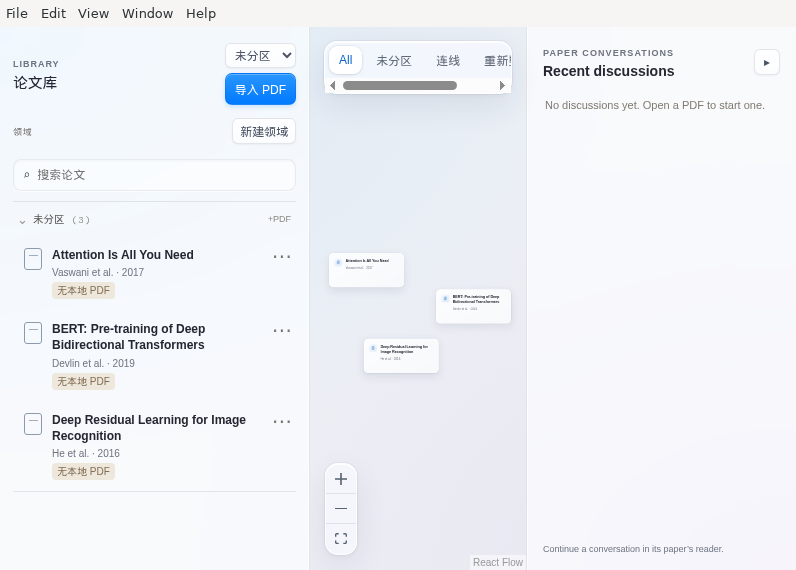Open the Edit menu
This screenshot has height=570, width=796.
click(53, 13)
